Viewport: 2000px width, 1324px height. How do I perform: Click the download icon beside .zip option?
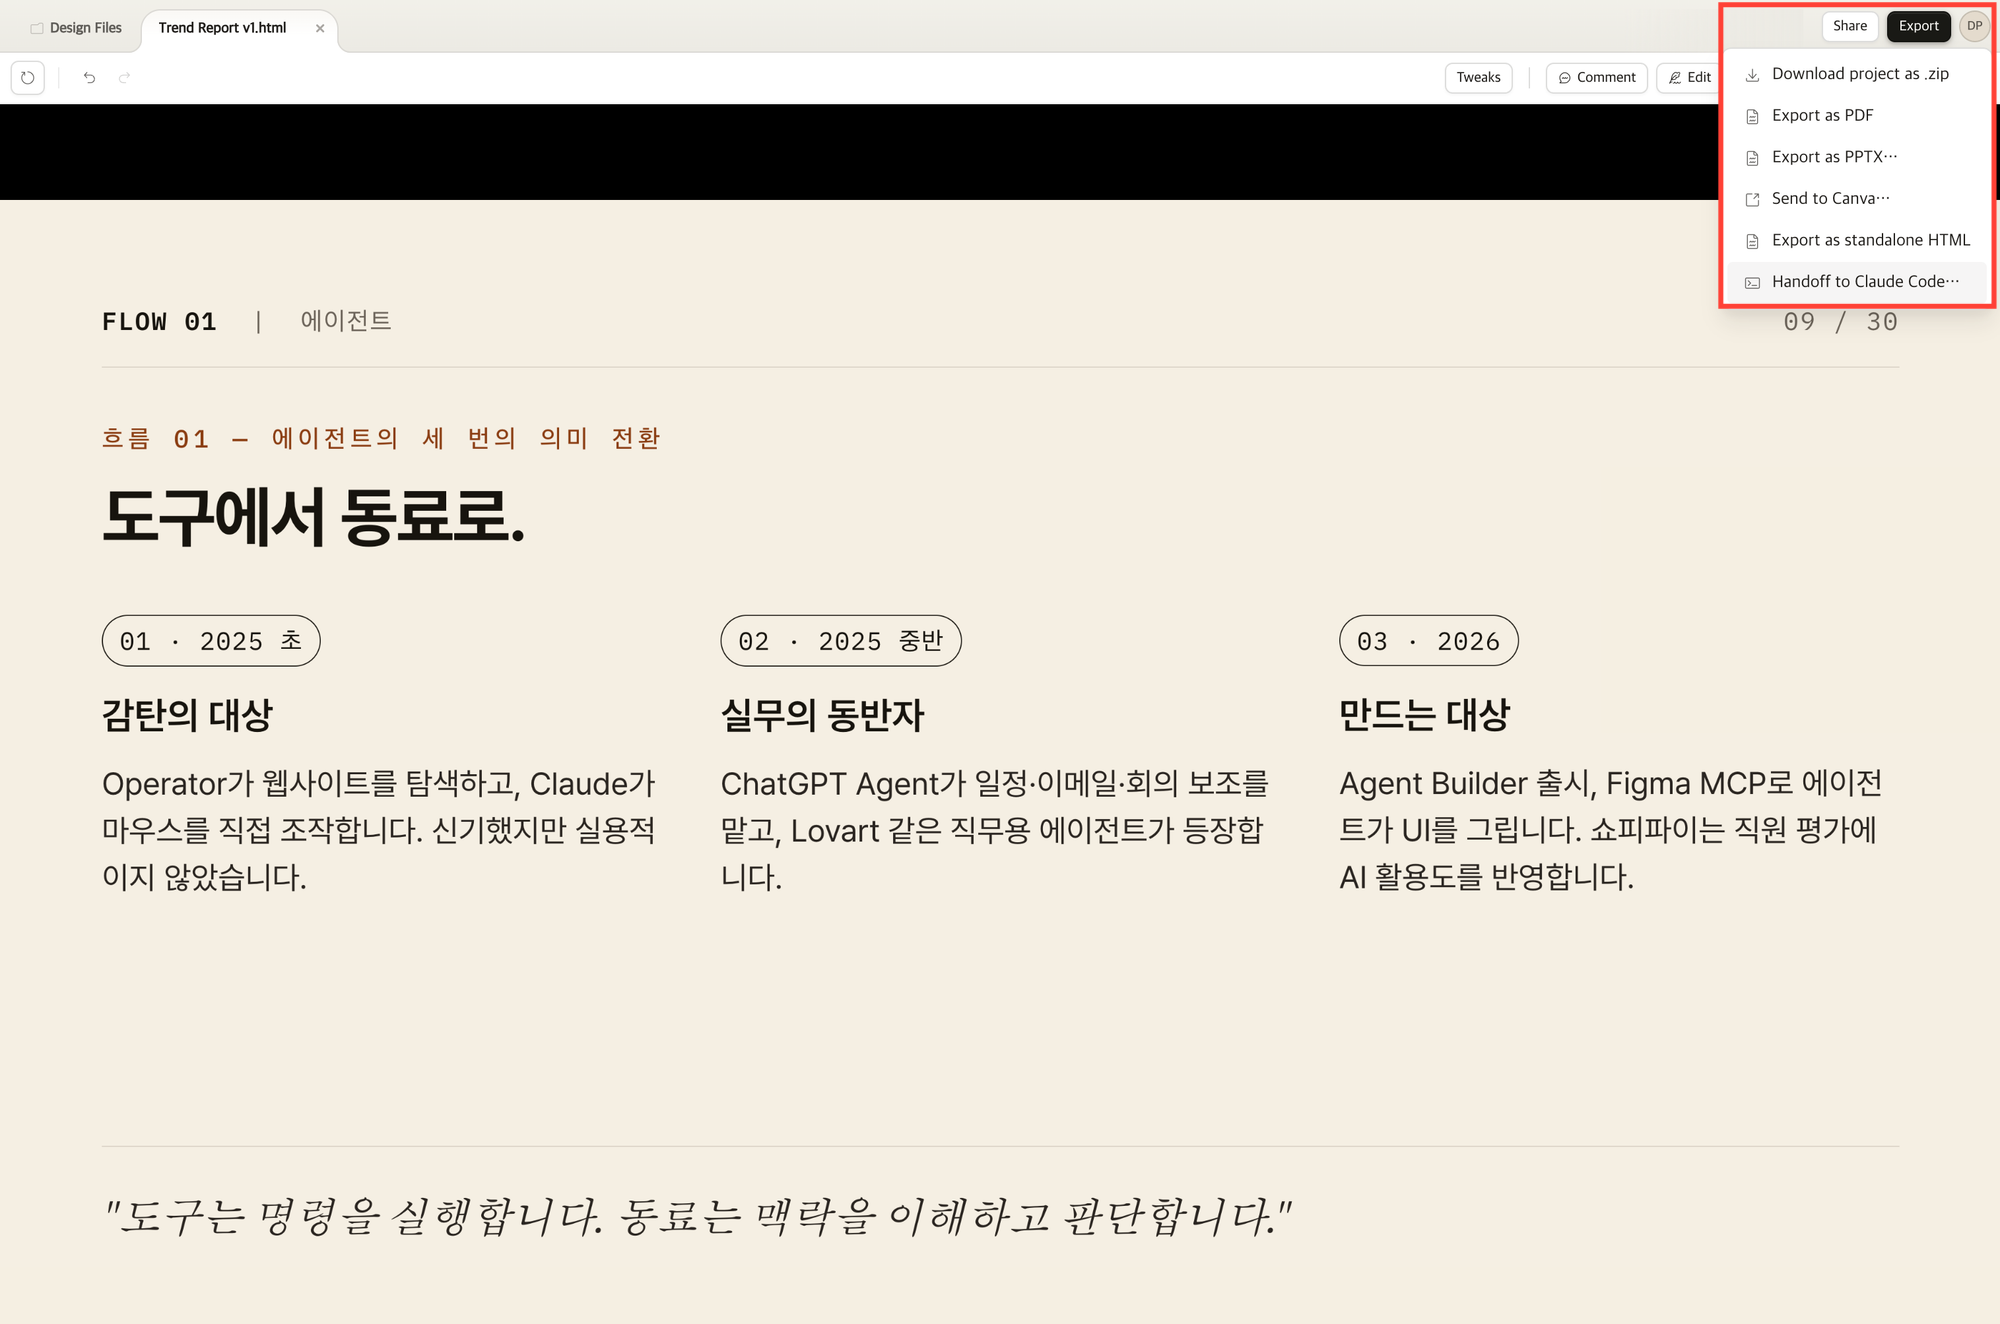[1752, 75]
